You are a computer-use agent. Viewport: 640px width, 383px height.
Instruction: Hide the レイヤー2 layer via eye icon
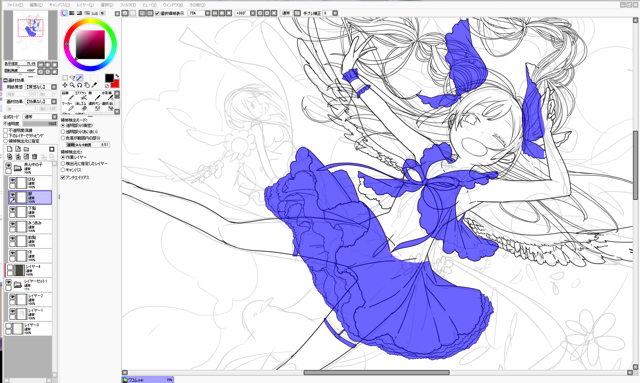12,297
